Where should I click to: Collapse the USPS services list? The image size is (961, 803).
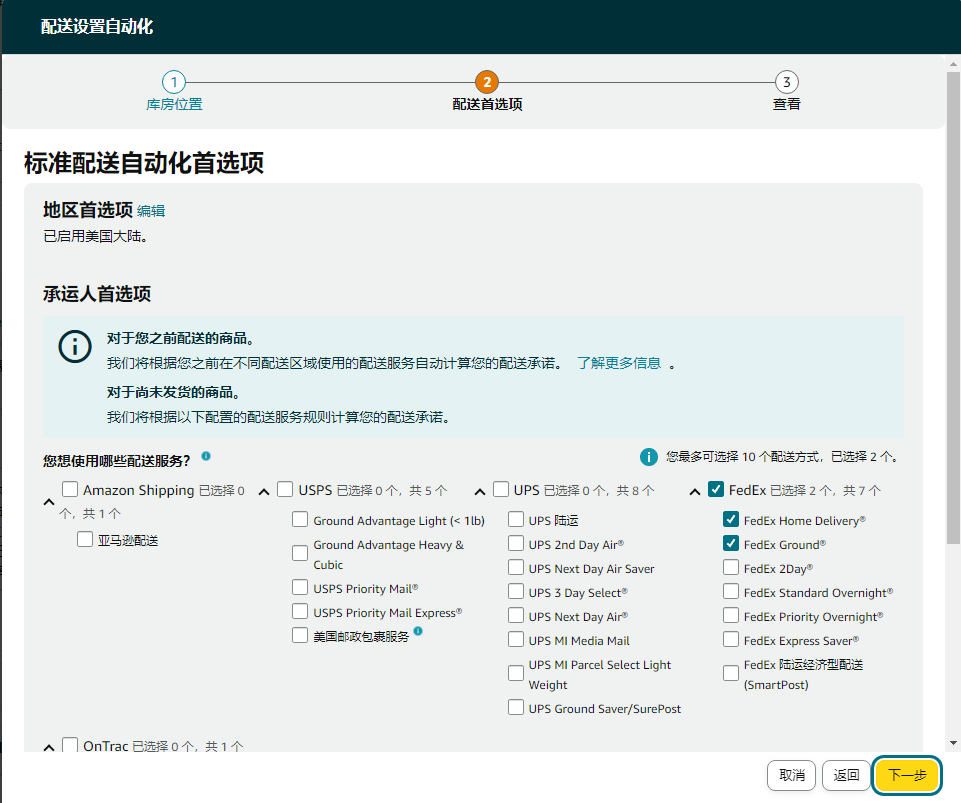(x=263, y=489)
